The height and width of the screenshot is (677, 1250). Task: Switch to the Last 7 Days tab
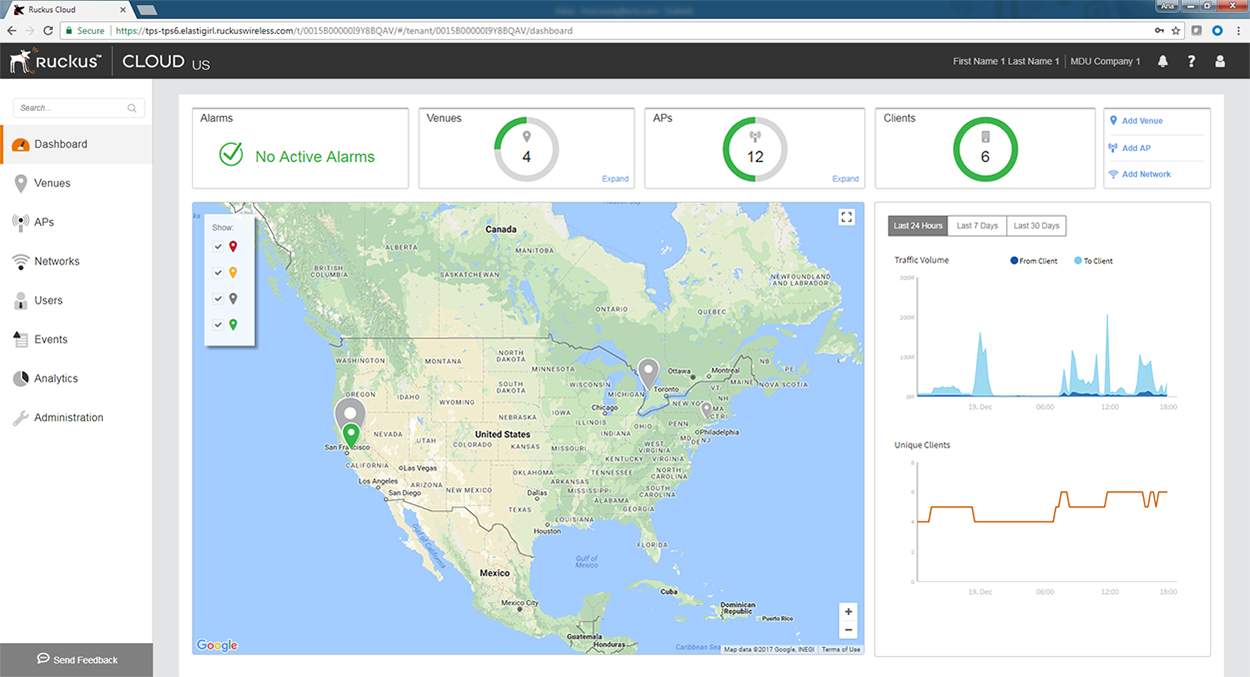tap(977, 226)
